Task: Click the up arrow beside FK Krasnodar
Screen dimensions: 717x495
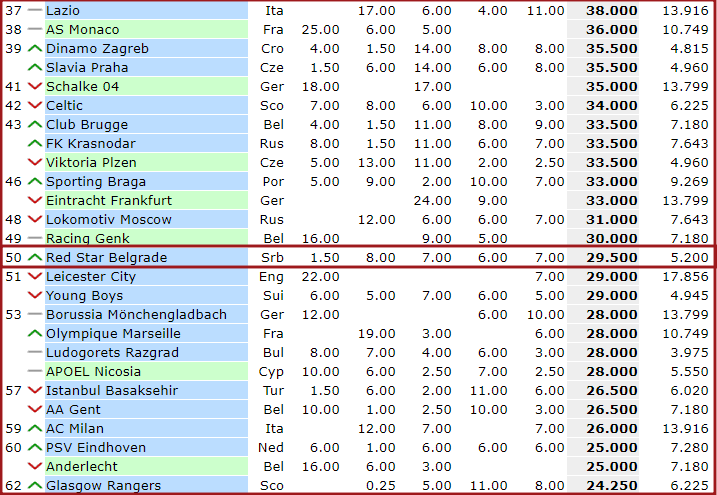Action: tap(35, 144)
